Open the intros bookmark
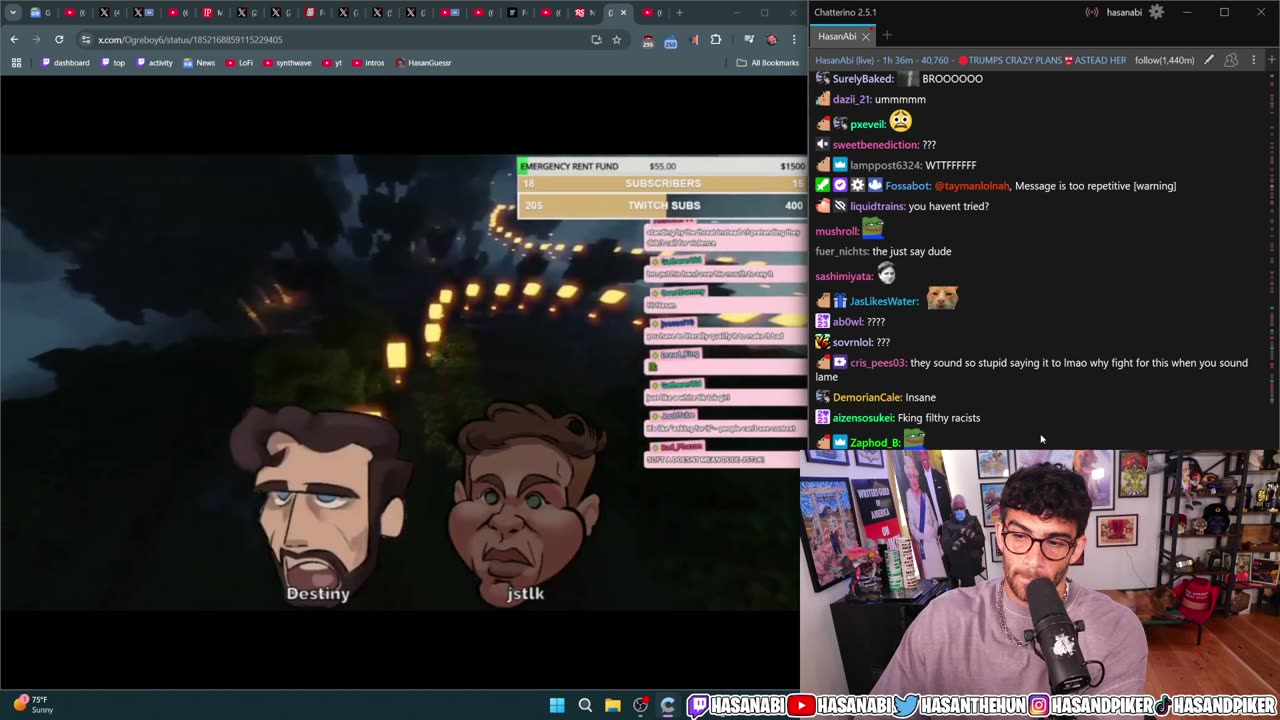The height and width of the screenshot is (720, 1280). tap(368, 62)
